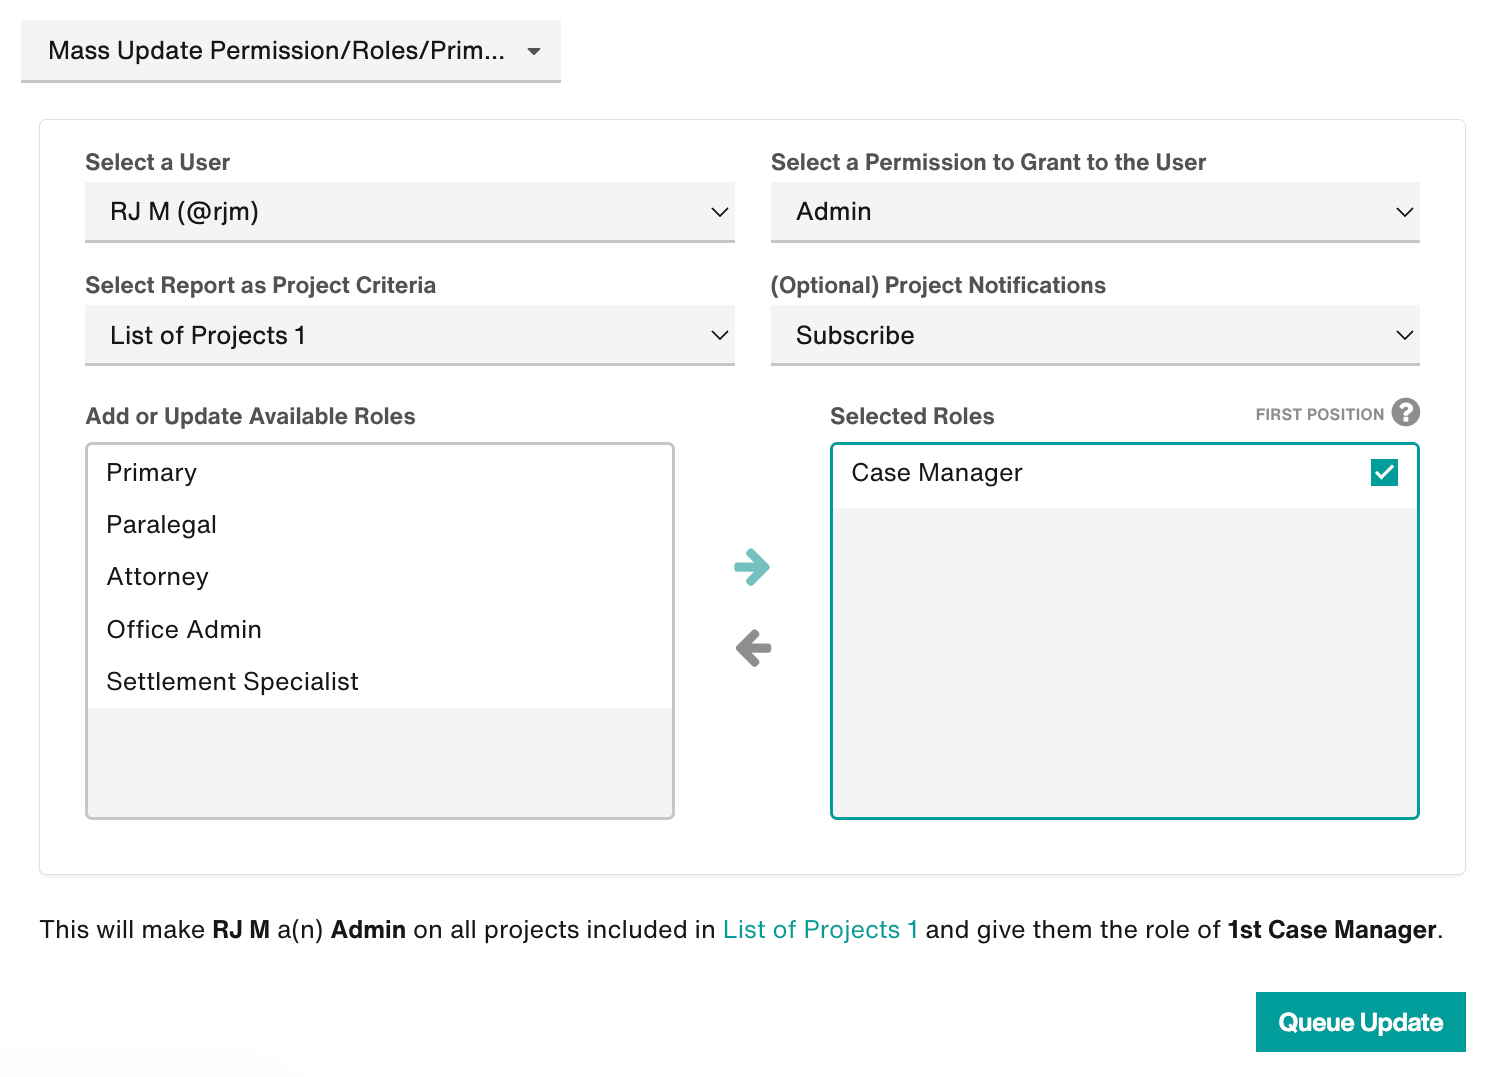Open the List of Projects 1 link
The height and width of the screenshot is (1077, 1490).
pyautogui.click(x=820, y=929)
